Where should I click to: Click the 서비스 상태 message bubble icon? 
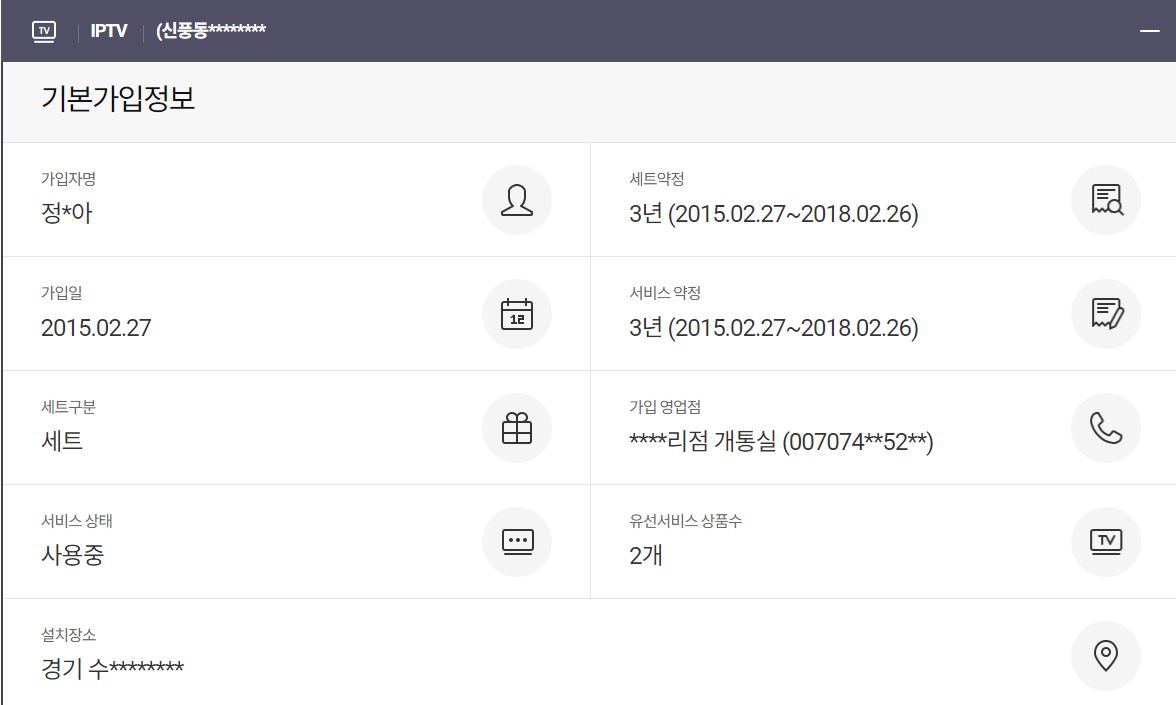pyautogui.click(x=516, y=542)
